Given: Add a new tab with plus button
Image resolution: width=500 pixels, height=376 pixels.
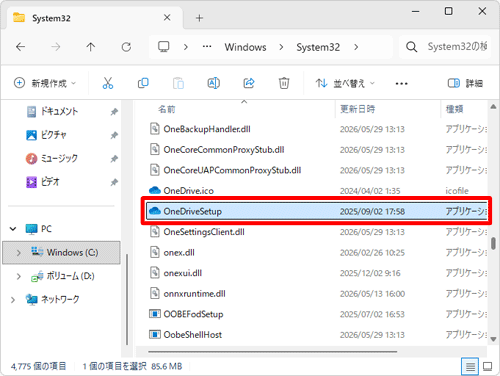Looking at the screenshot, I should pyautogui.click(x=199, y=18).
